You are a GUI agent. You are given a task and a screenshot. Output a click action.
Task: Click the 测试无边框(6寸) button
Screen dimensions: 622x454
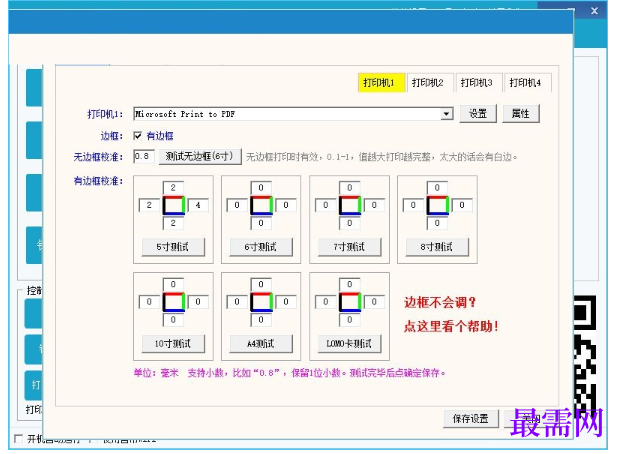pyautogui.click(x=200, y=156)
